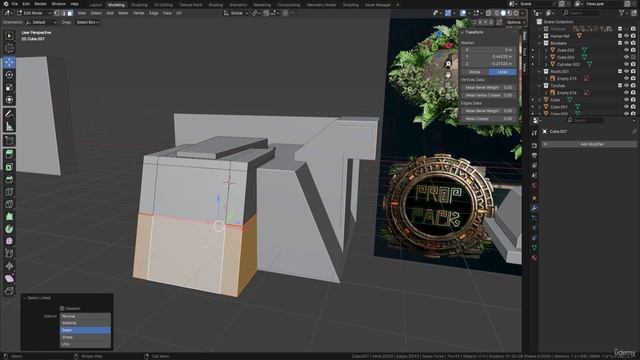Choose the 3D Cursor tool
Screen dimensions: 640x360
pyautogui.click(x=9, y=49)
